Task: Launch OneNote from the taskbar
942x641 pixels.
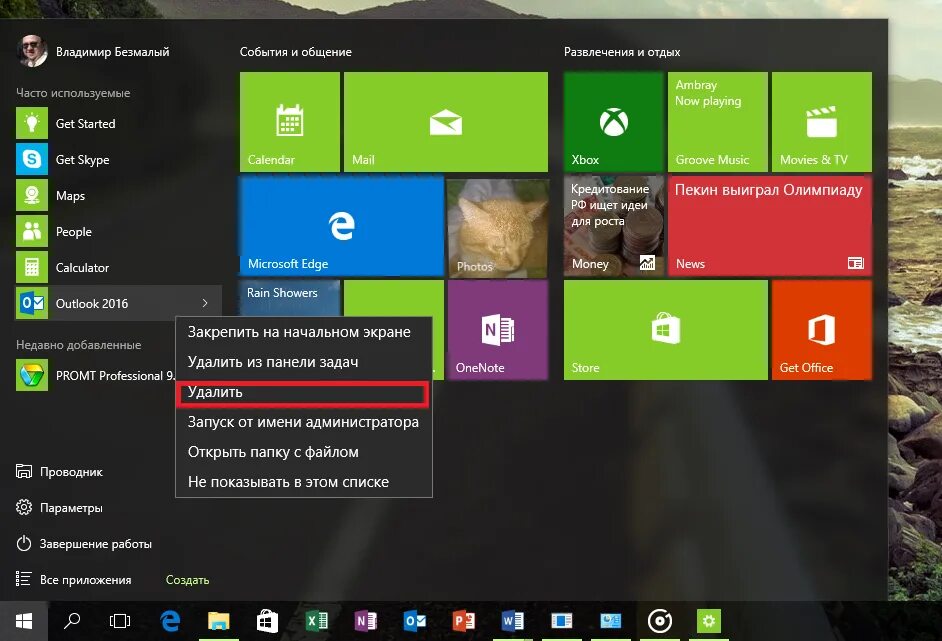Action: (365, 621)
